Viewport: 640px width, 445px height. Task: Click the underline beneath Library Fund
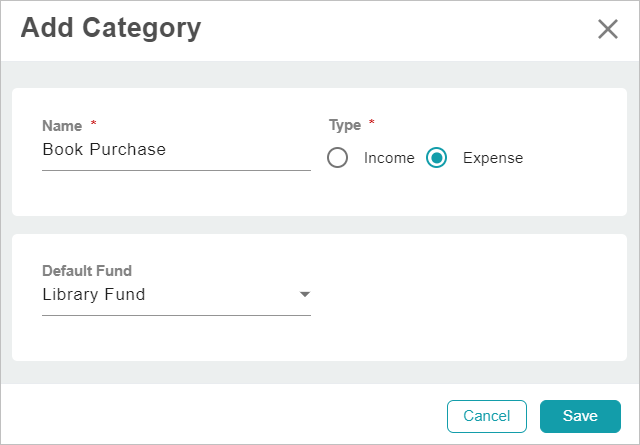pos(176,315)
